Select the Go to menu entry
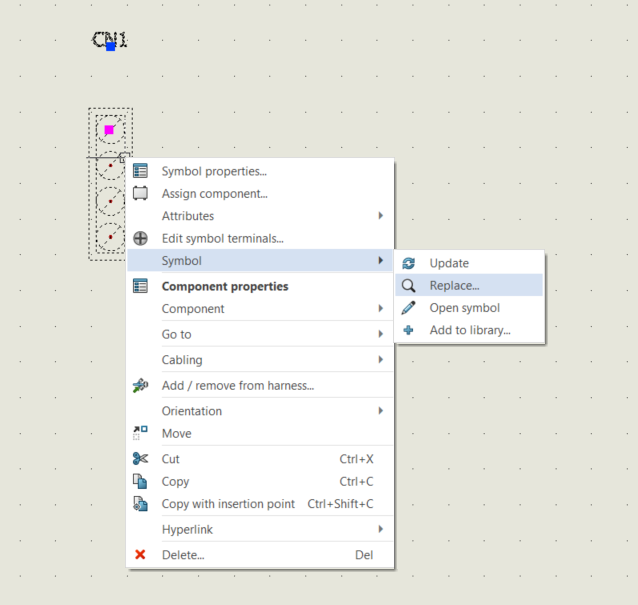The height and width of the screenshot is (605, 638). 260,334
